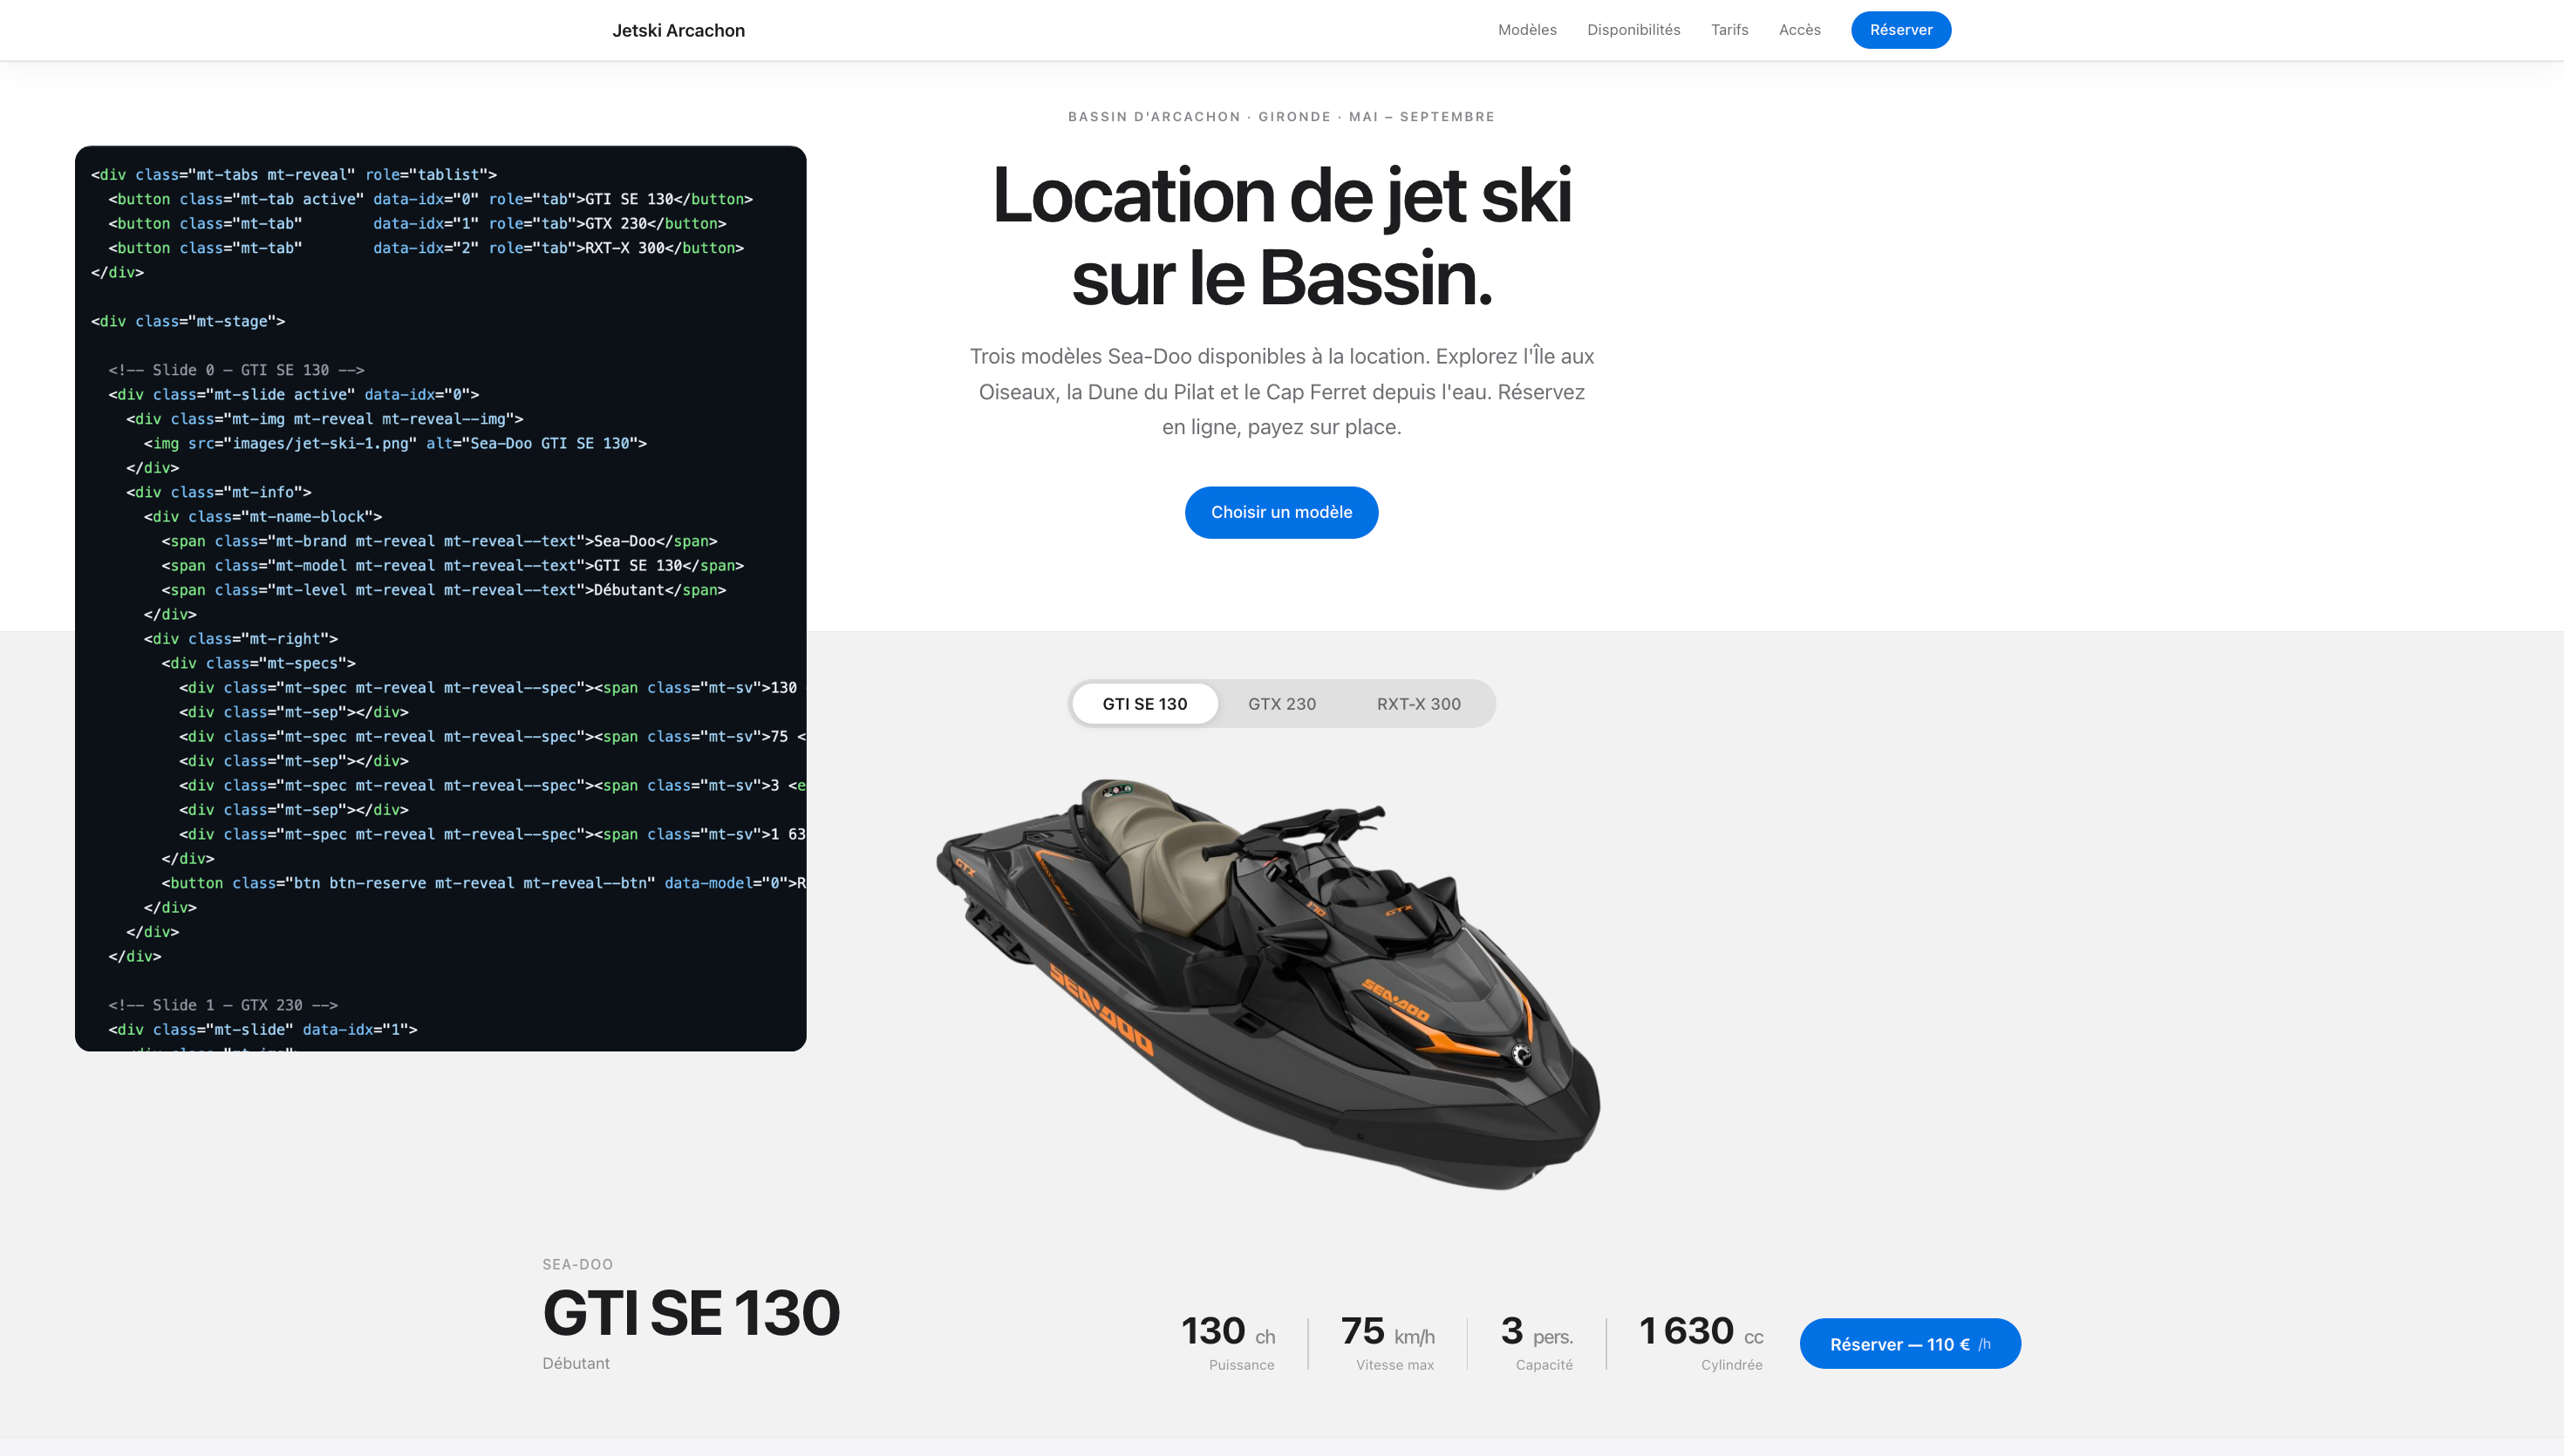
Task: Select the GTI SE 130 tab
Action: (x=1144, y=704)
